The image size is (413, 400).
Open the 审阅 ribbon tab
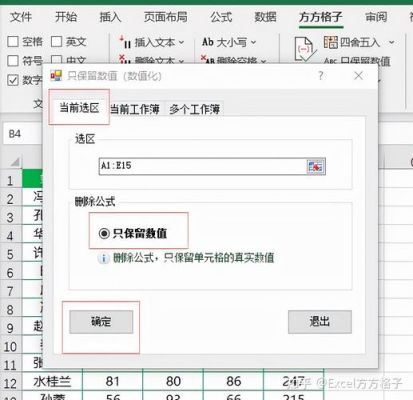click(x=376, y=17)
